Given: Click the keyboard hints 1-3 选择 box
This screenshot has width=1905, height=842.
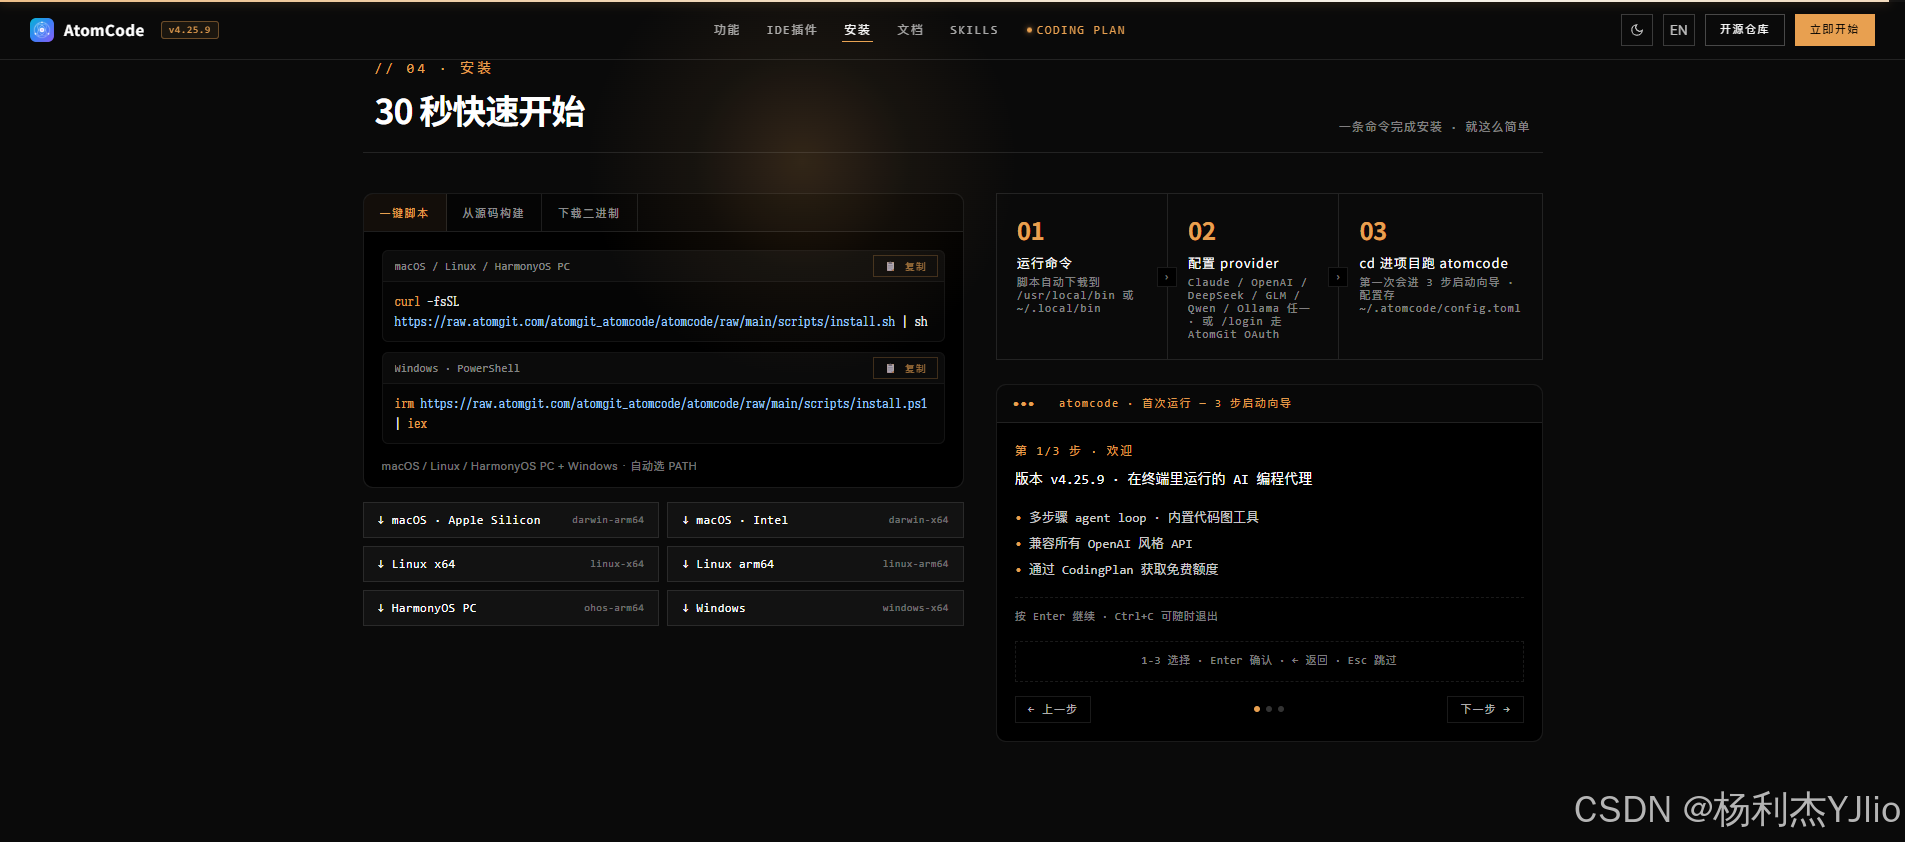Looking at the screenshot, I should tap(1269, 661).
